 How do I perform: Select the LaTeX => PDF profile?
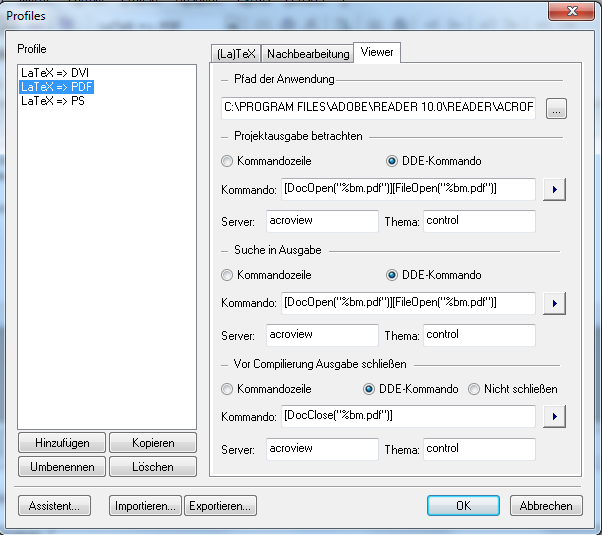[x=56, y=87]
